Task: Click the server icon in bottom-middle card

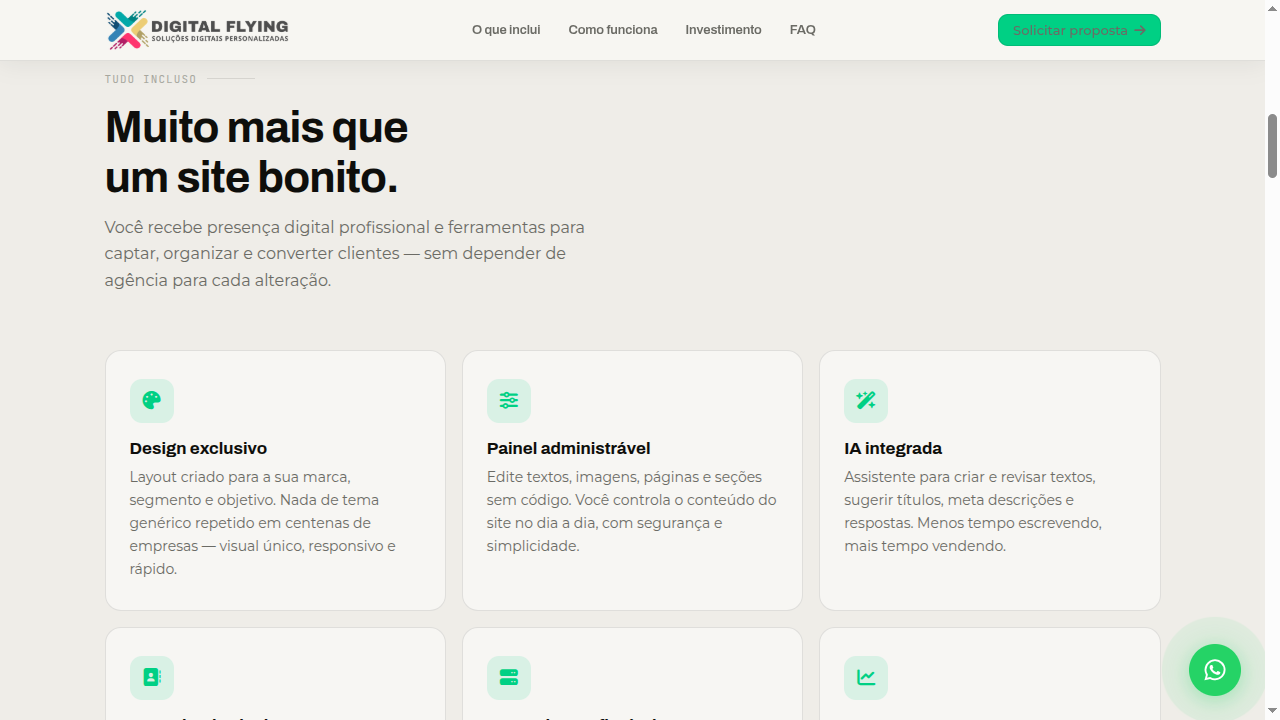Action: (509, 678)
